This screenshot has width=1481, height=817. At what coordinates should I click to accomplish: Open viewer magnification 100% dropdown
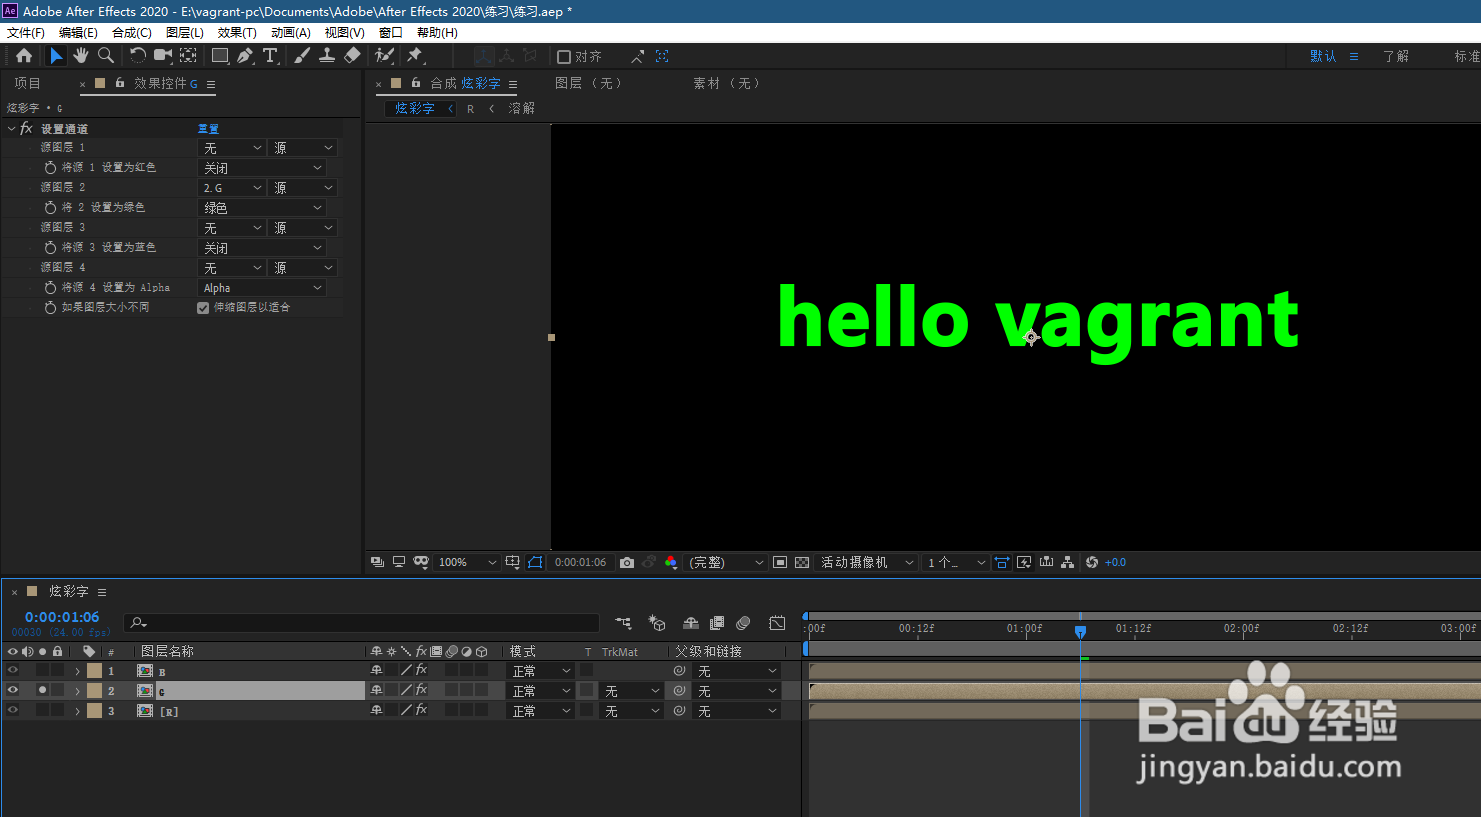tap(467, 562)
